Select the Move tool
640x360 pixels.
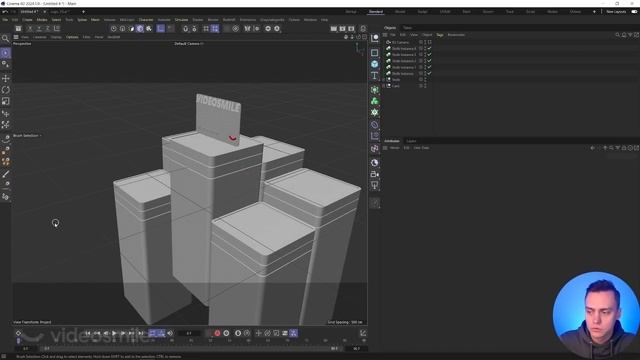tap(5, 78)
